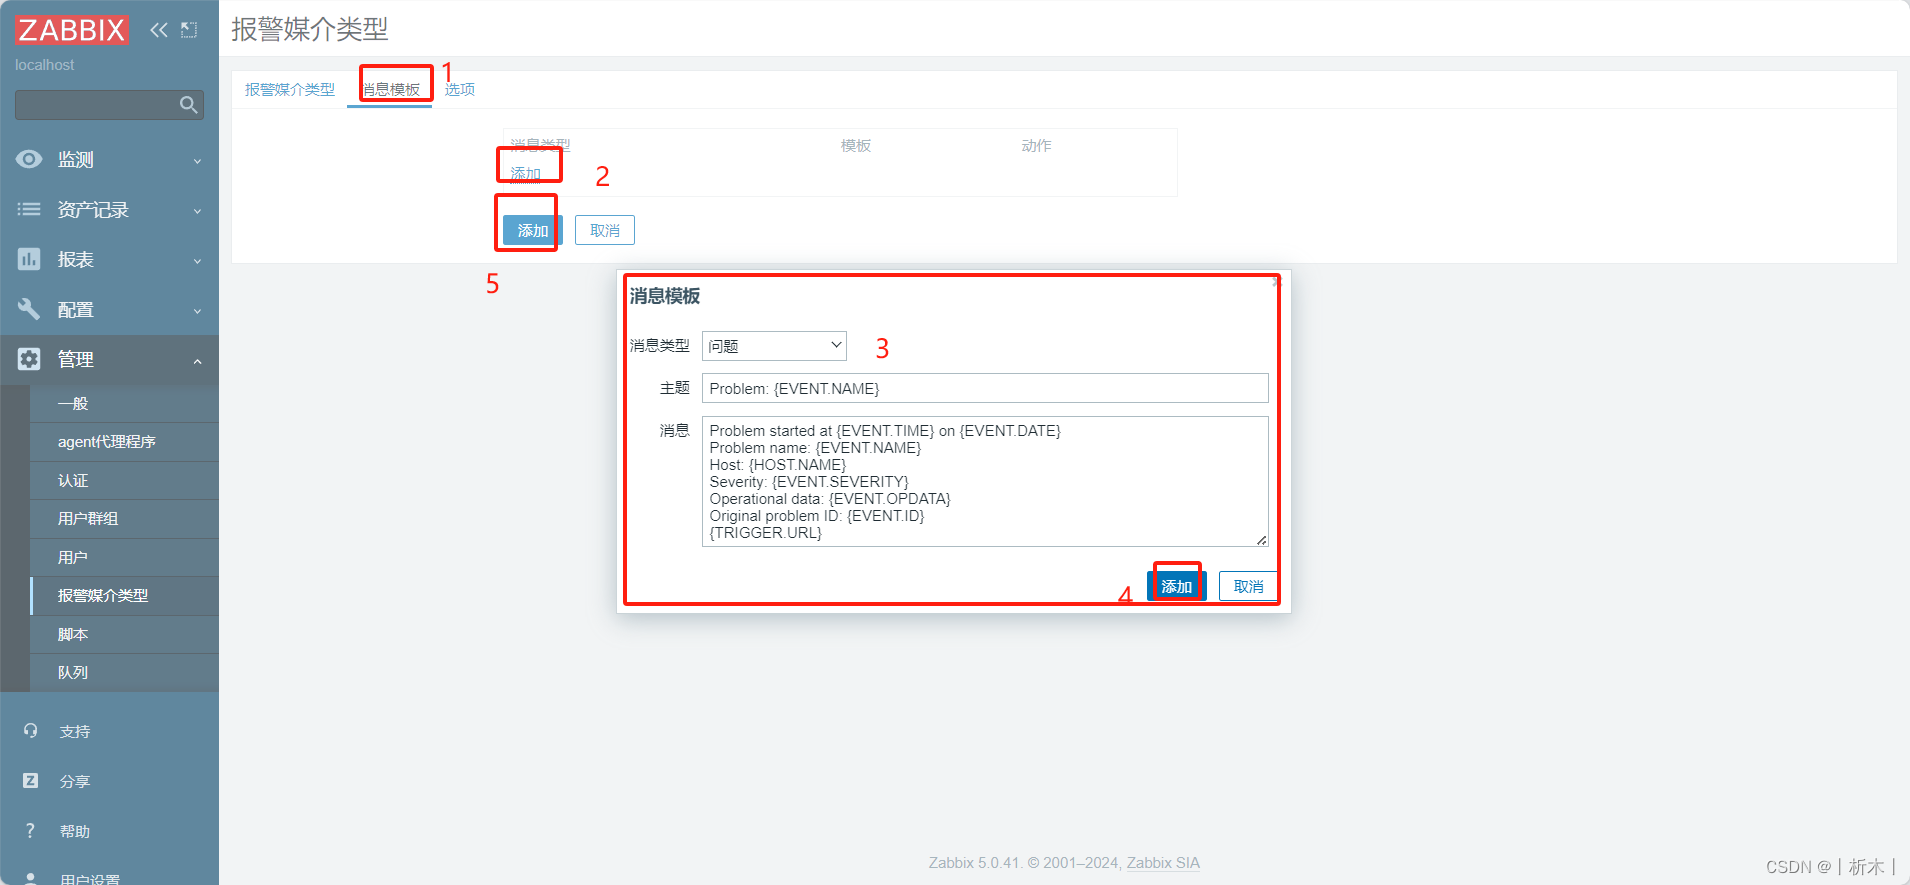Image resolution: width=1910 pixels, height=885 pixels.
Task: Open the Zabbix SIA footer link
Action: click(1163, 863)
